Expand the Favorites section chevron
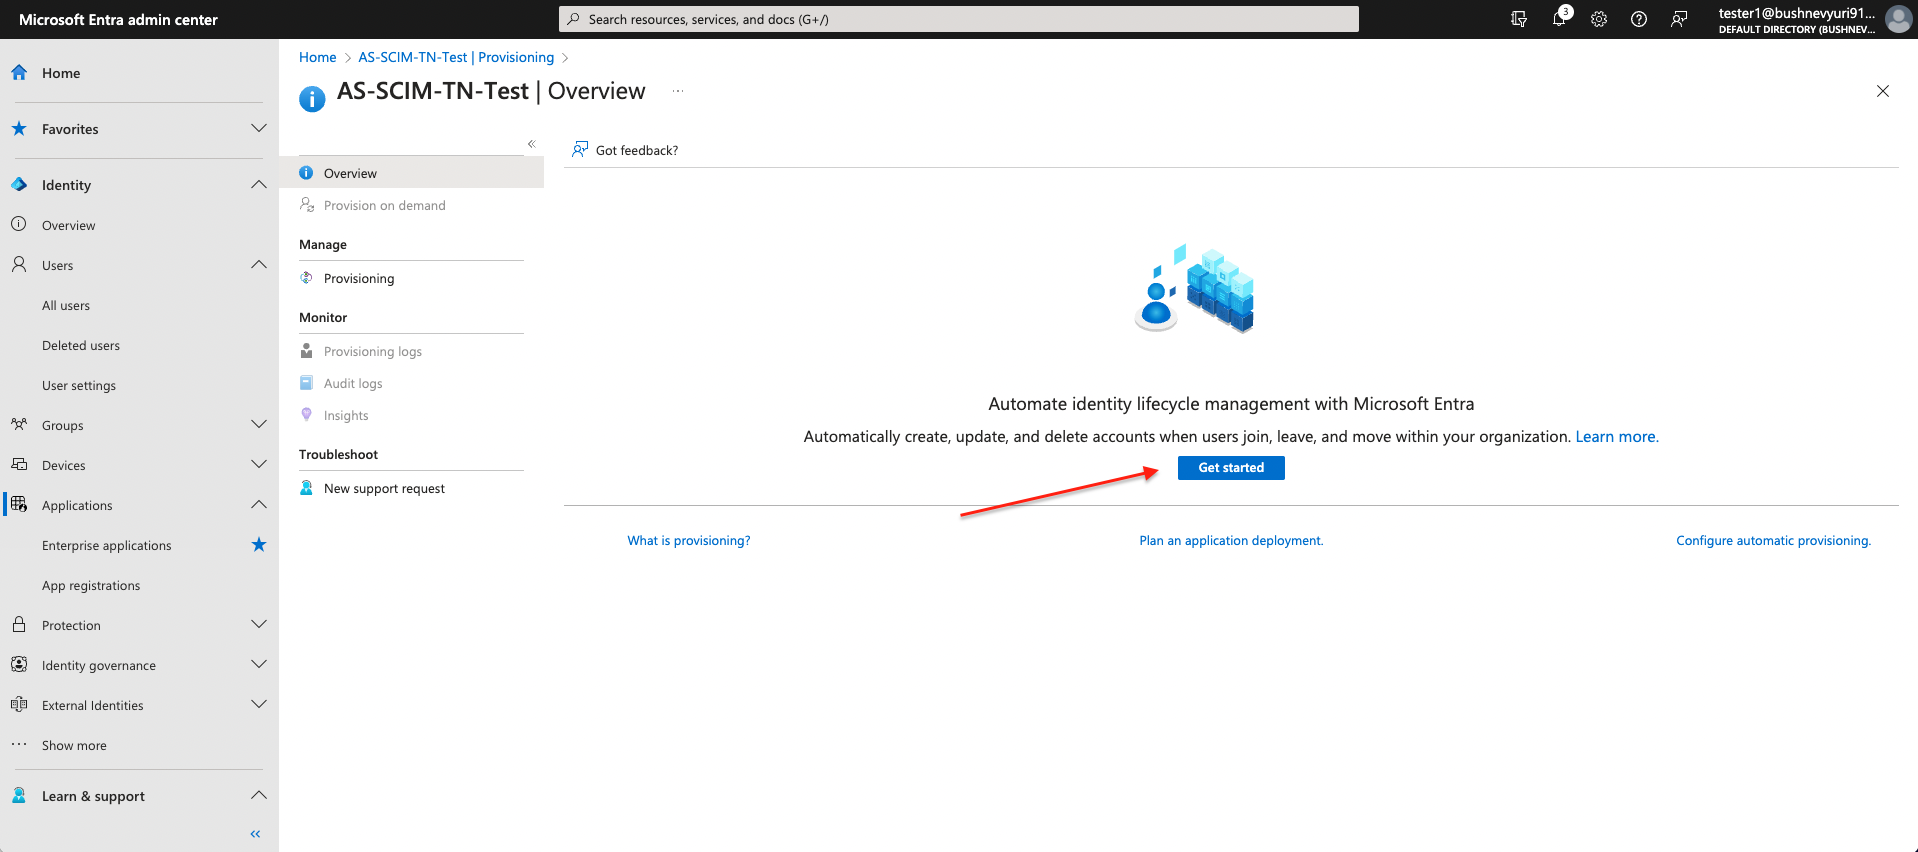The height and width of the screenshot is (852, 1918). [259, 128]
